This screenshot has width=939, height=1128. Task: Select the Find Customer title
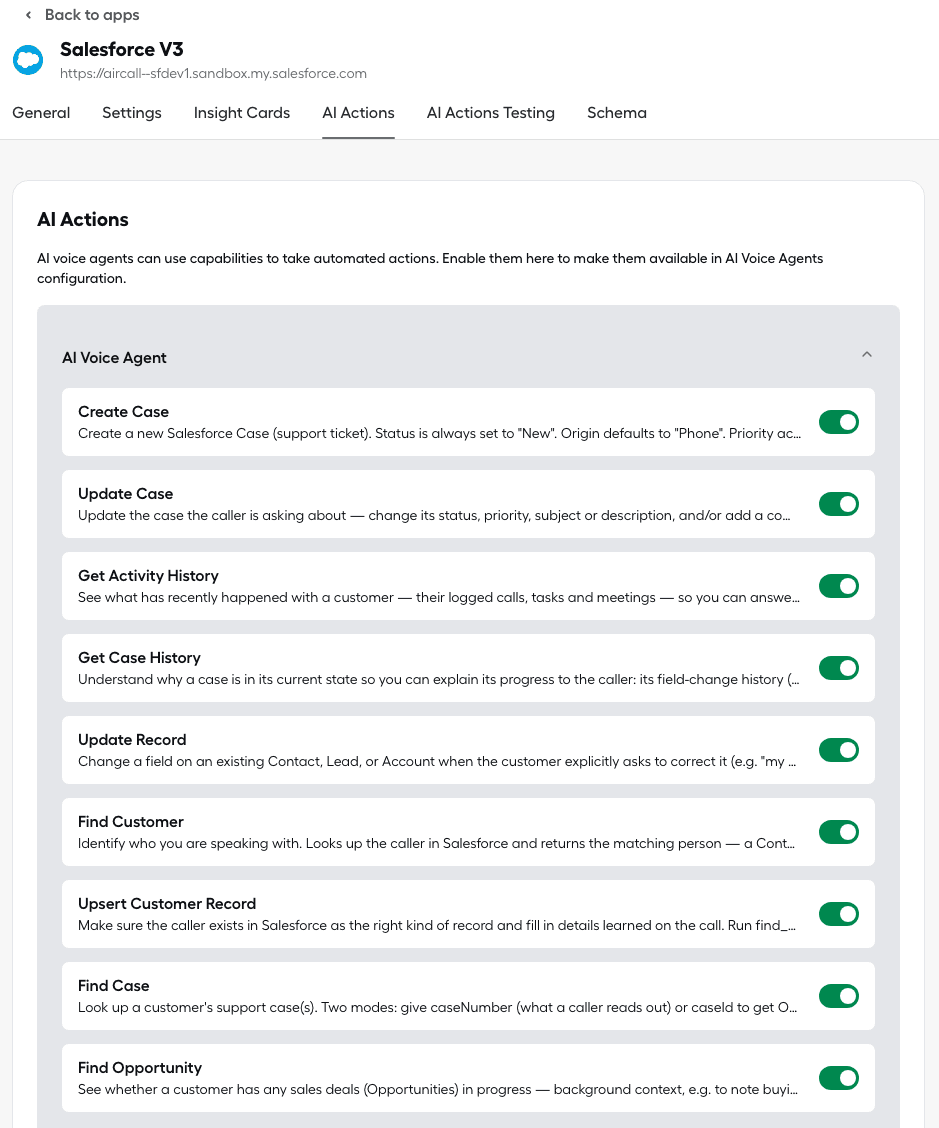coord(130,822)
